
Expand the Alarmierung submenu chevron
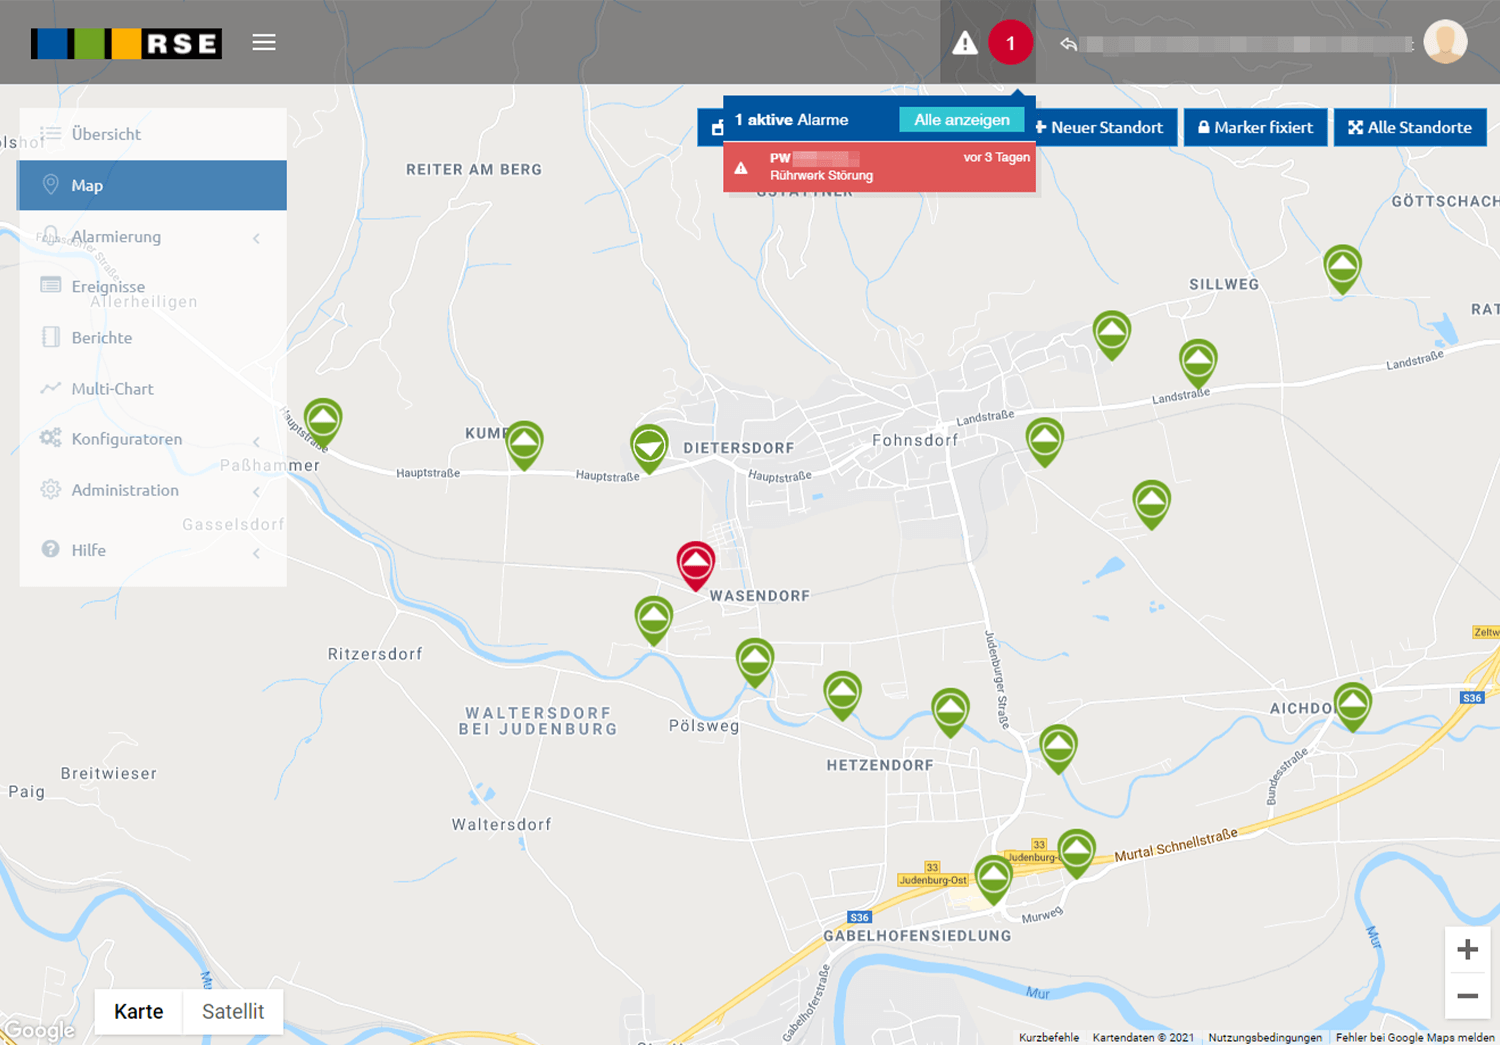[x=257, y=238]
